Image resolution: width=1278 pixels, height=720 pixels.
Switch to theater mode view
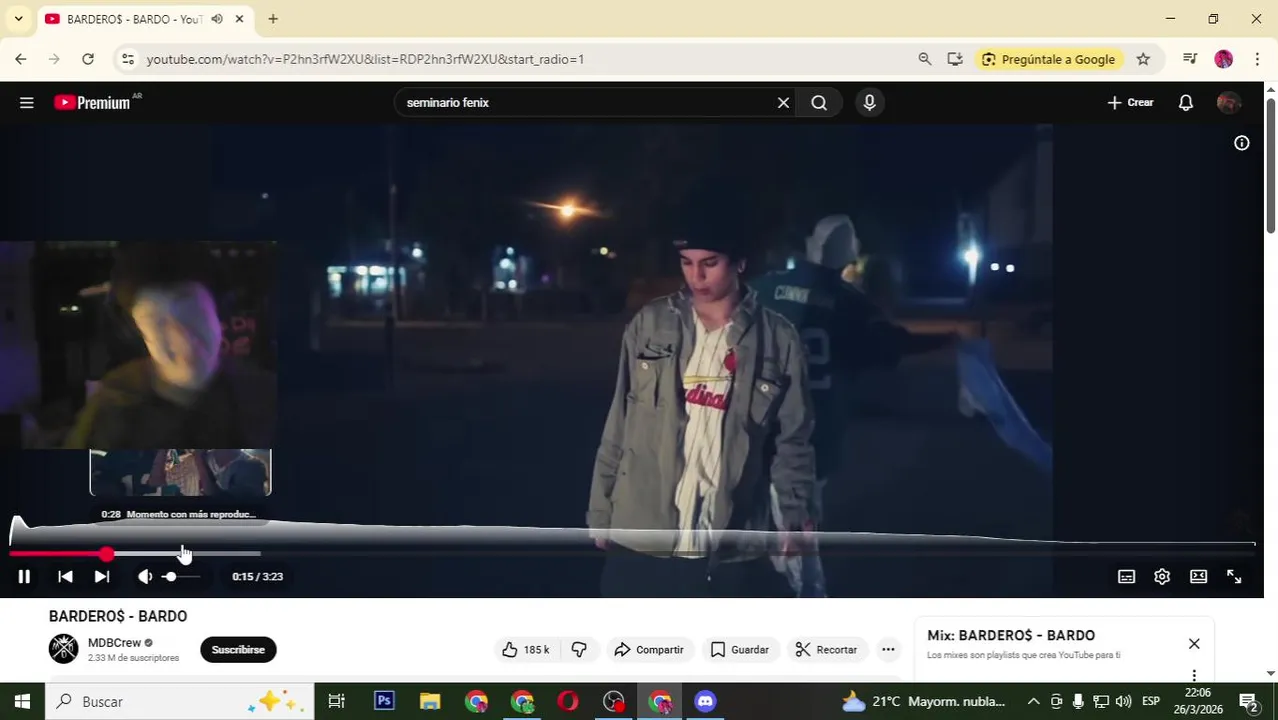click(1198, 576)
